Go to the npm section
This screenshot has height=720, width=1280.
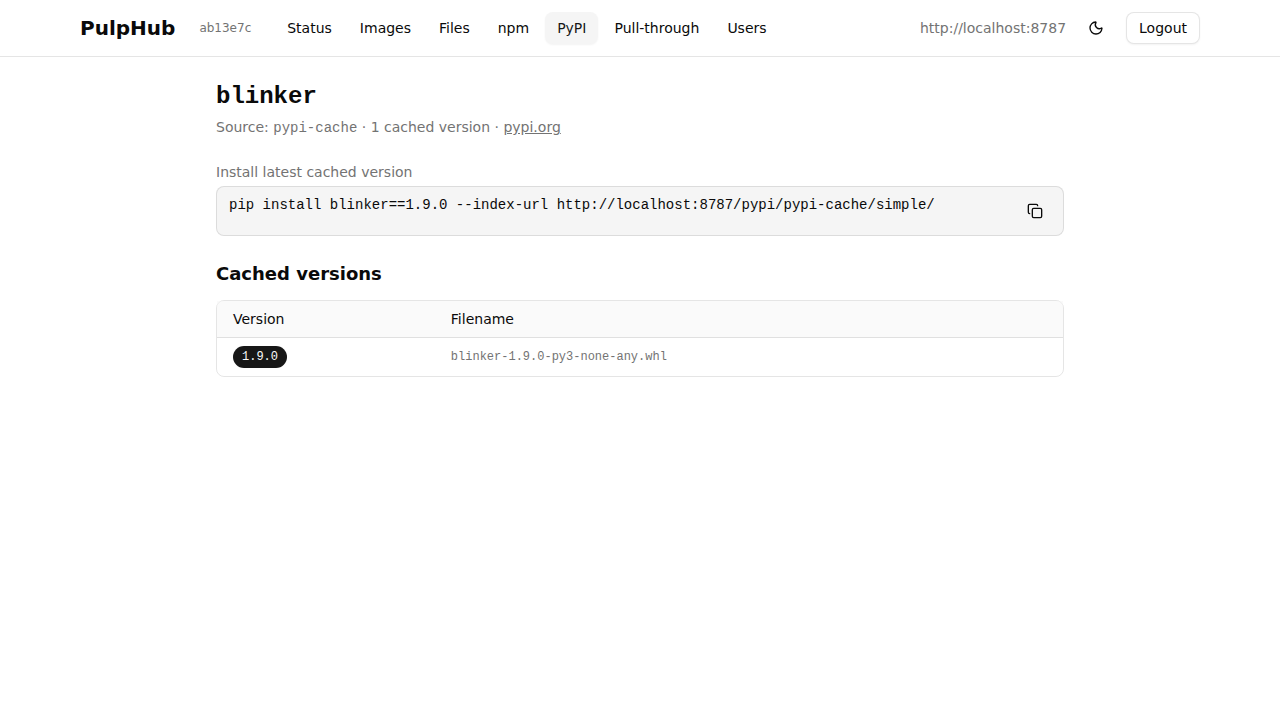[513, 28]
